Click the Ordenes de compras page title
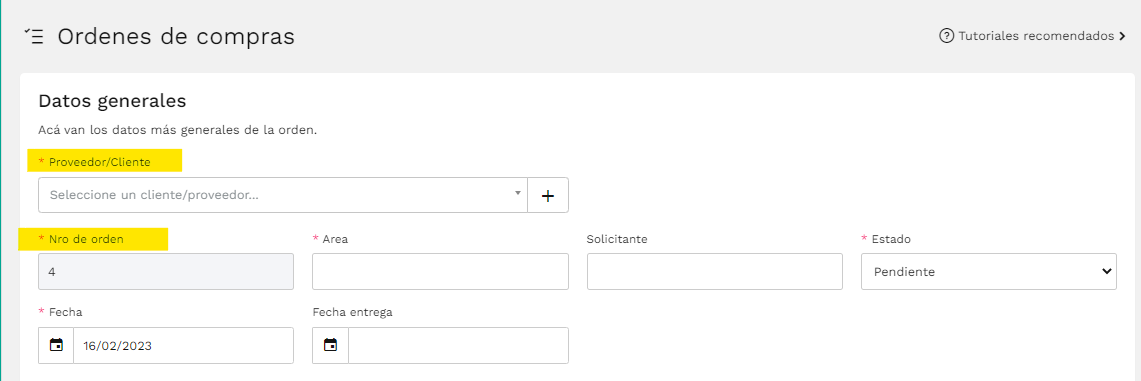The height and width of the screenshot is (381, 1141). tap(176, 36)
